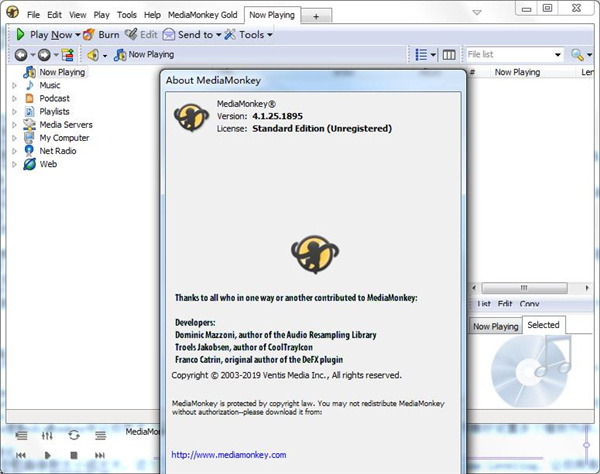
Task: Click the Net Radio icon in tree
Action: [29, 151]
